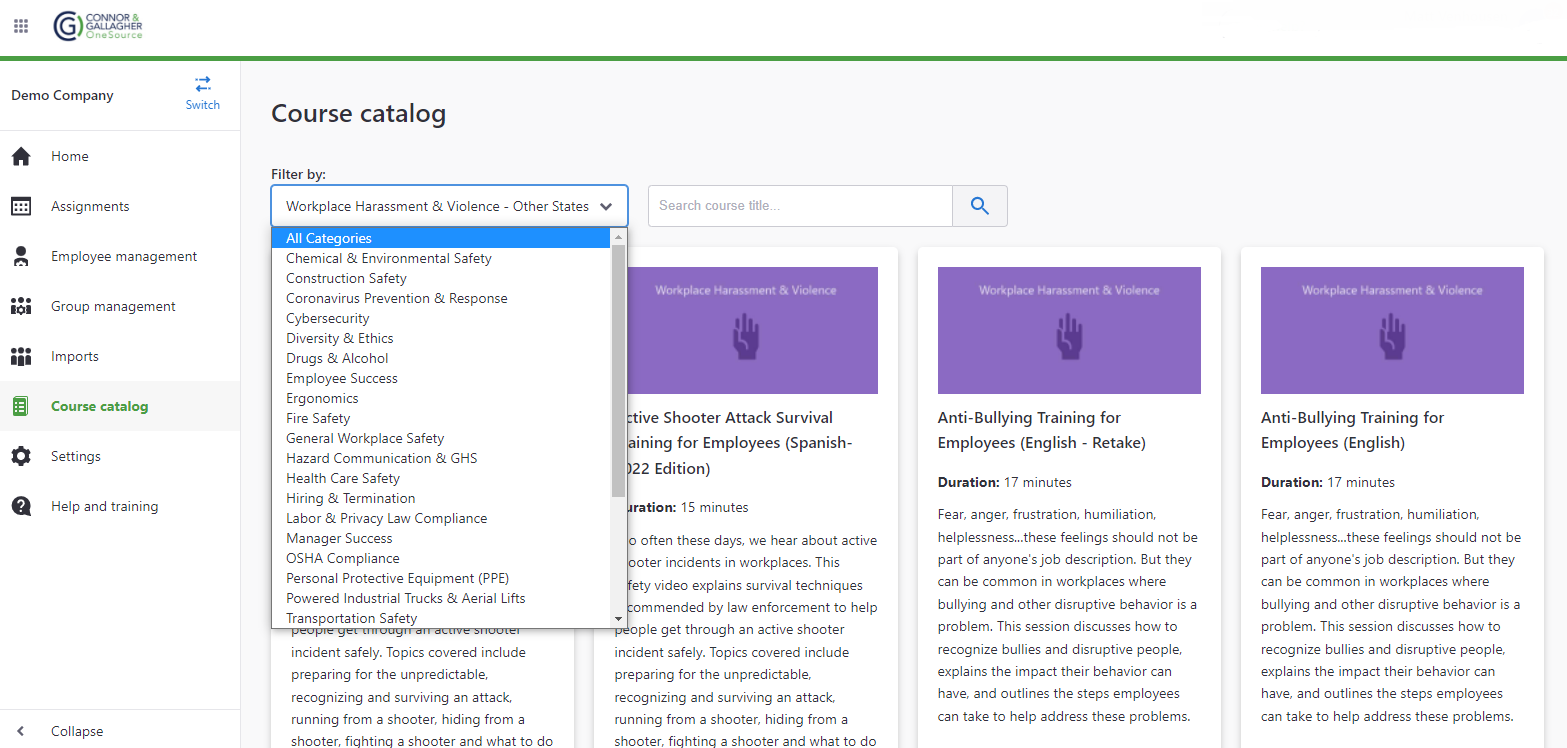Select Personal Protective Equipment (PPE) option
Viewport: 1567px width, 748px height.
click(x=441, y=578)
